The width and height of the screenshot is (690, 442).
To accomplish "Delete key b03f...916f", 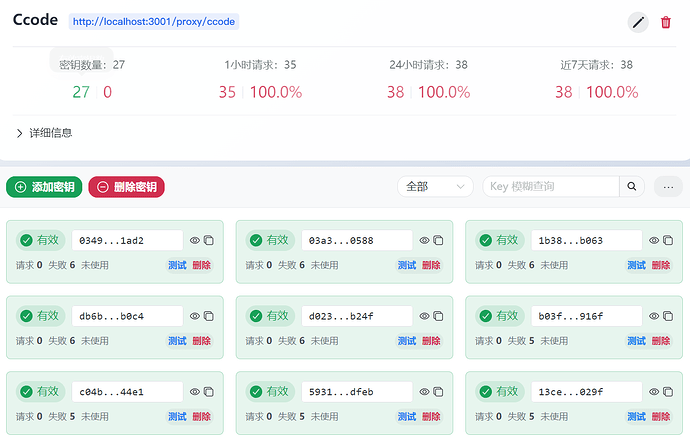I will pyautogui.click(x=661, y=341).
